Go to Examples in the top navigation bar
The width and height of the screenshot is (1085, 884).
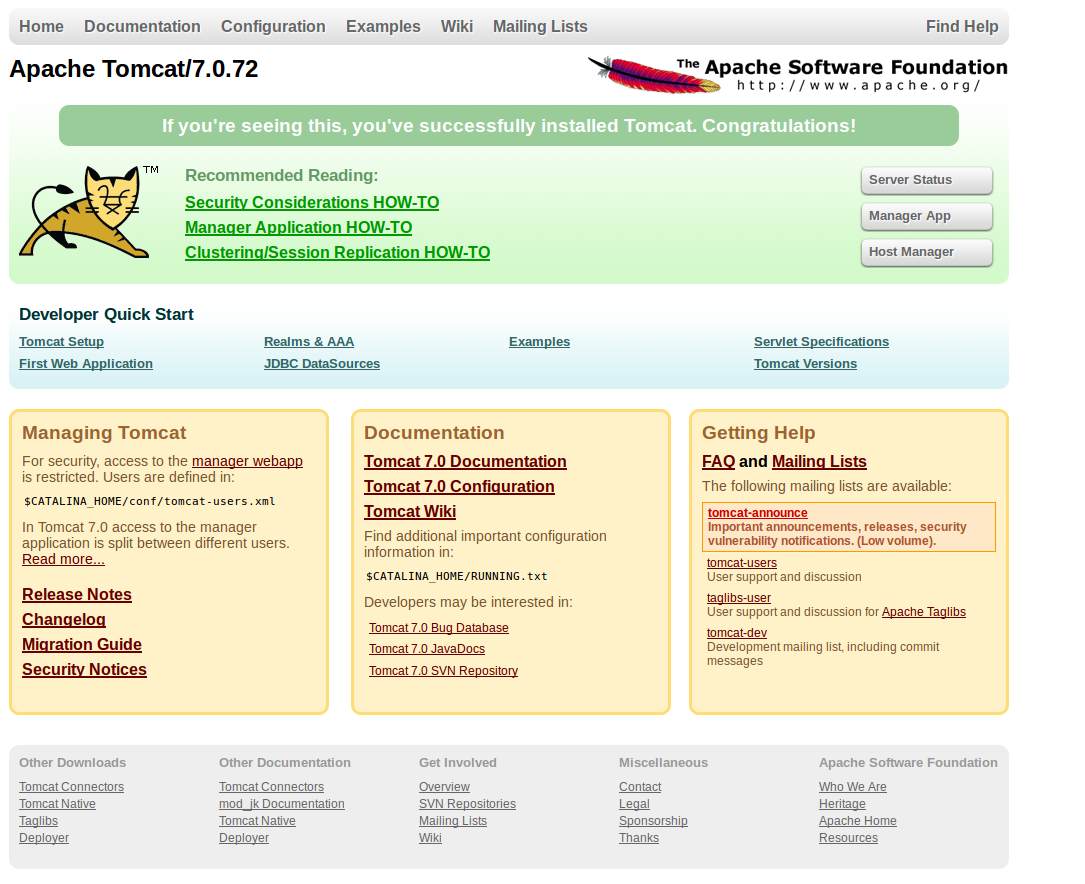click(383, 26)
